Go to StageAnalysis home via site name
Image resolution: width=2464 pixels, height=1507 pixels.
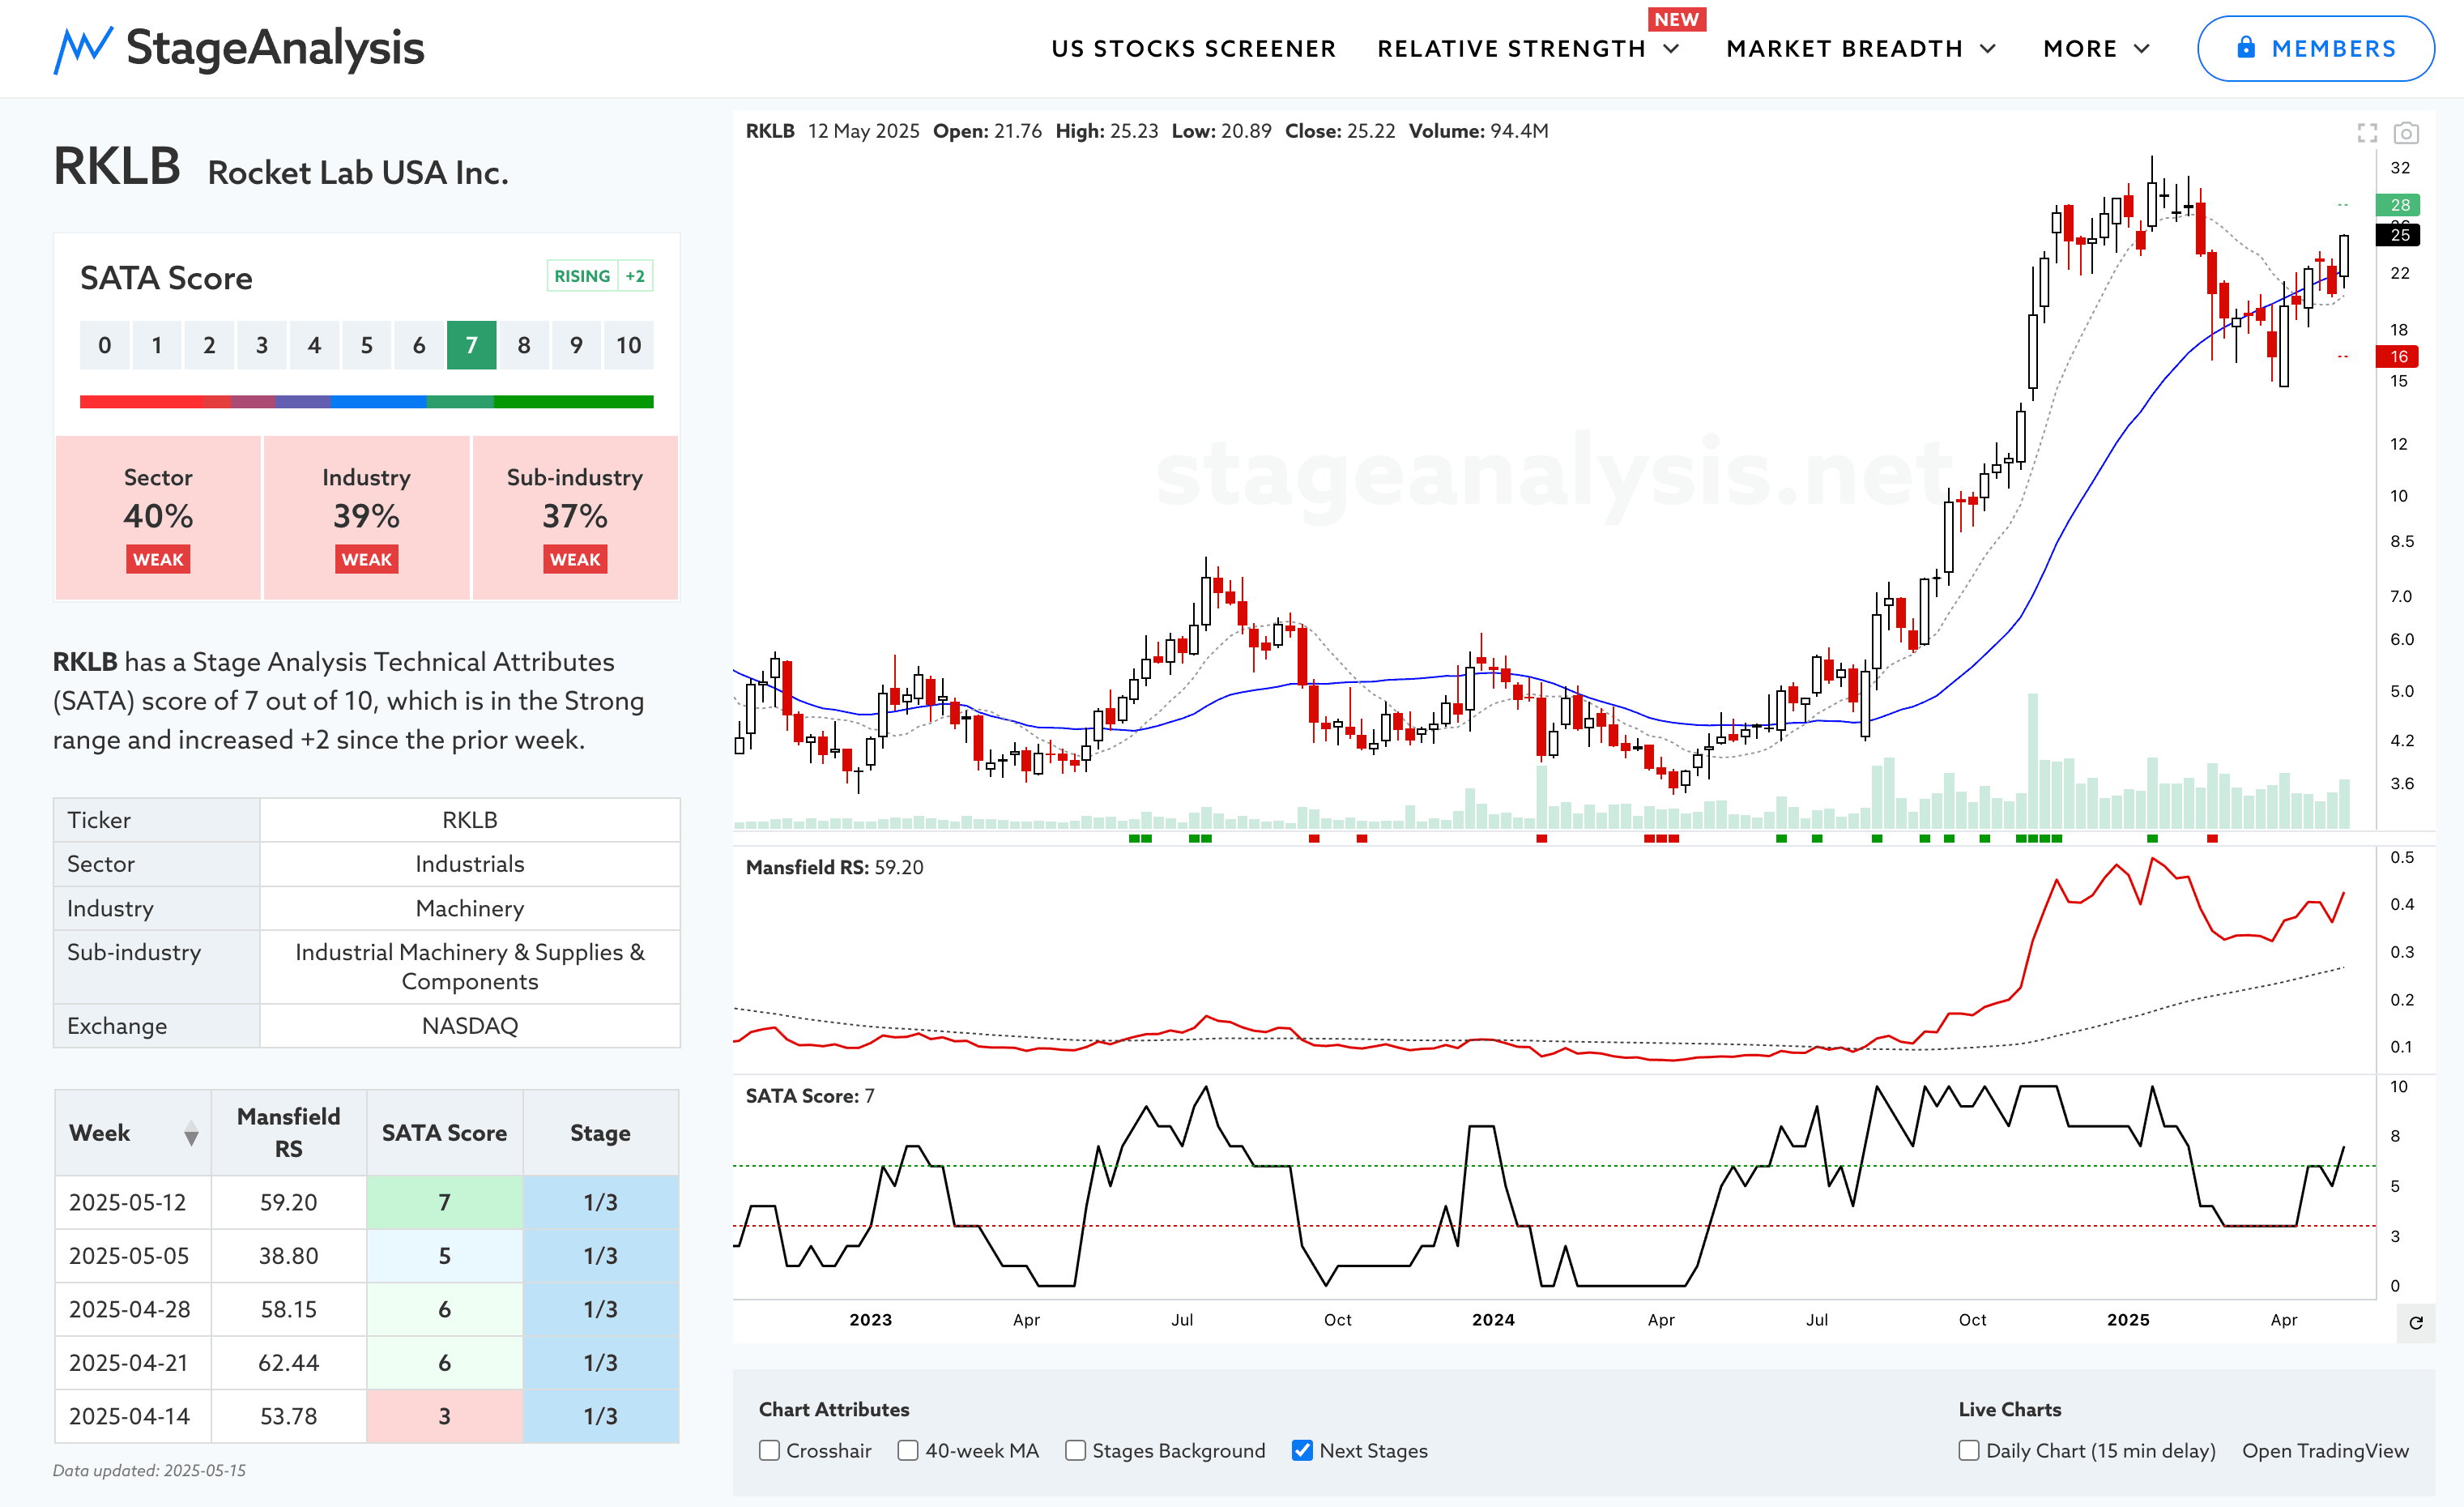275,48
